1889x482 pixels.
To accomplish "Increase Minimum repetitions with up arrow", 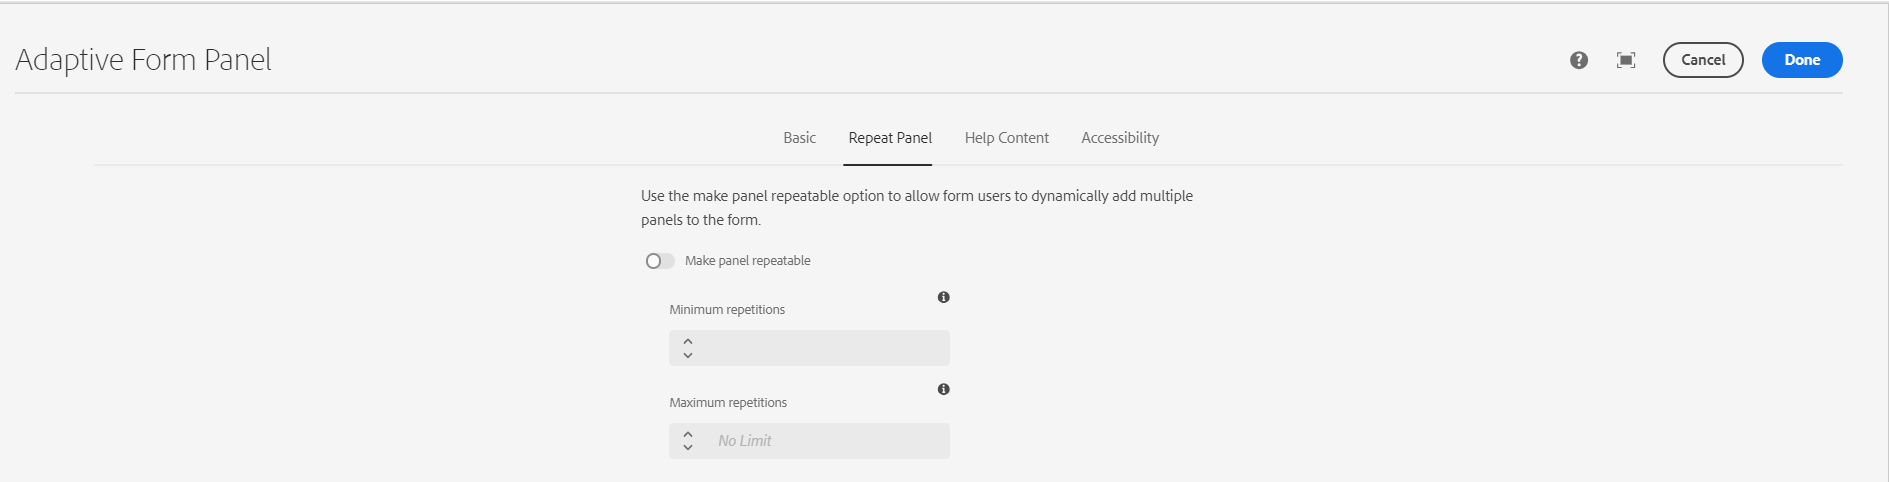I will pos(688,342).
